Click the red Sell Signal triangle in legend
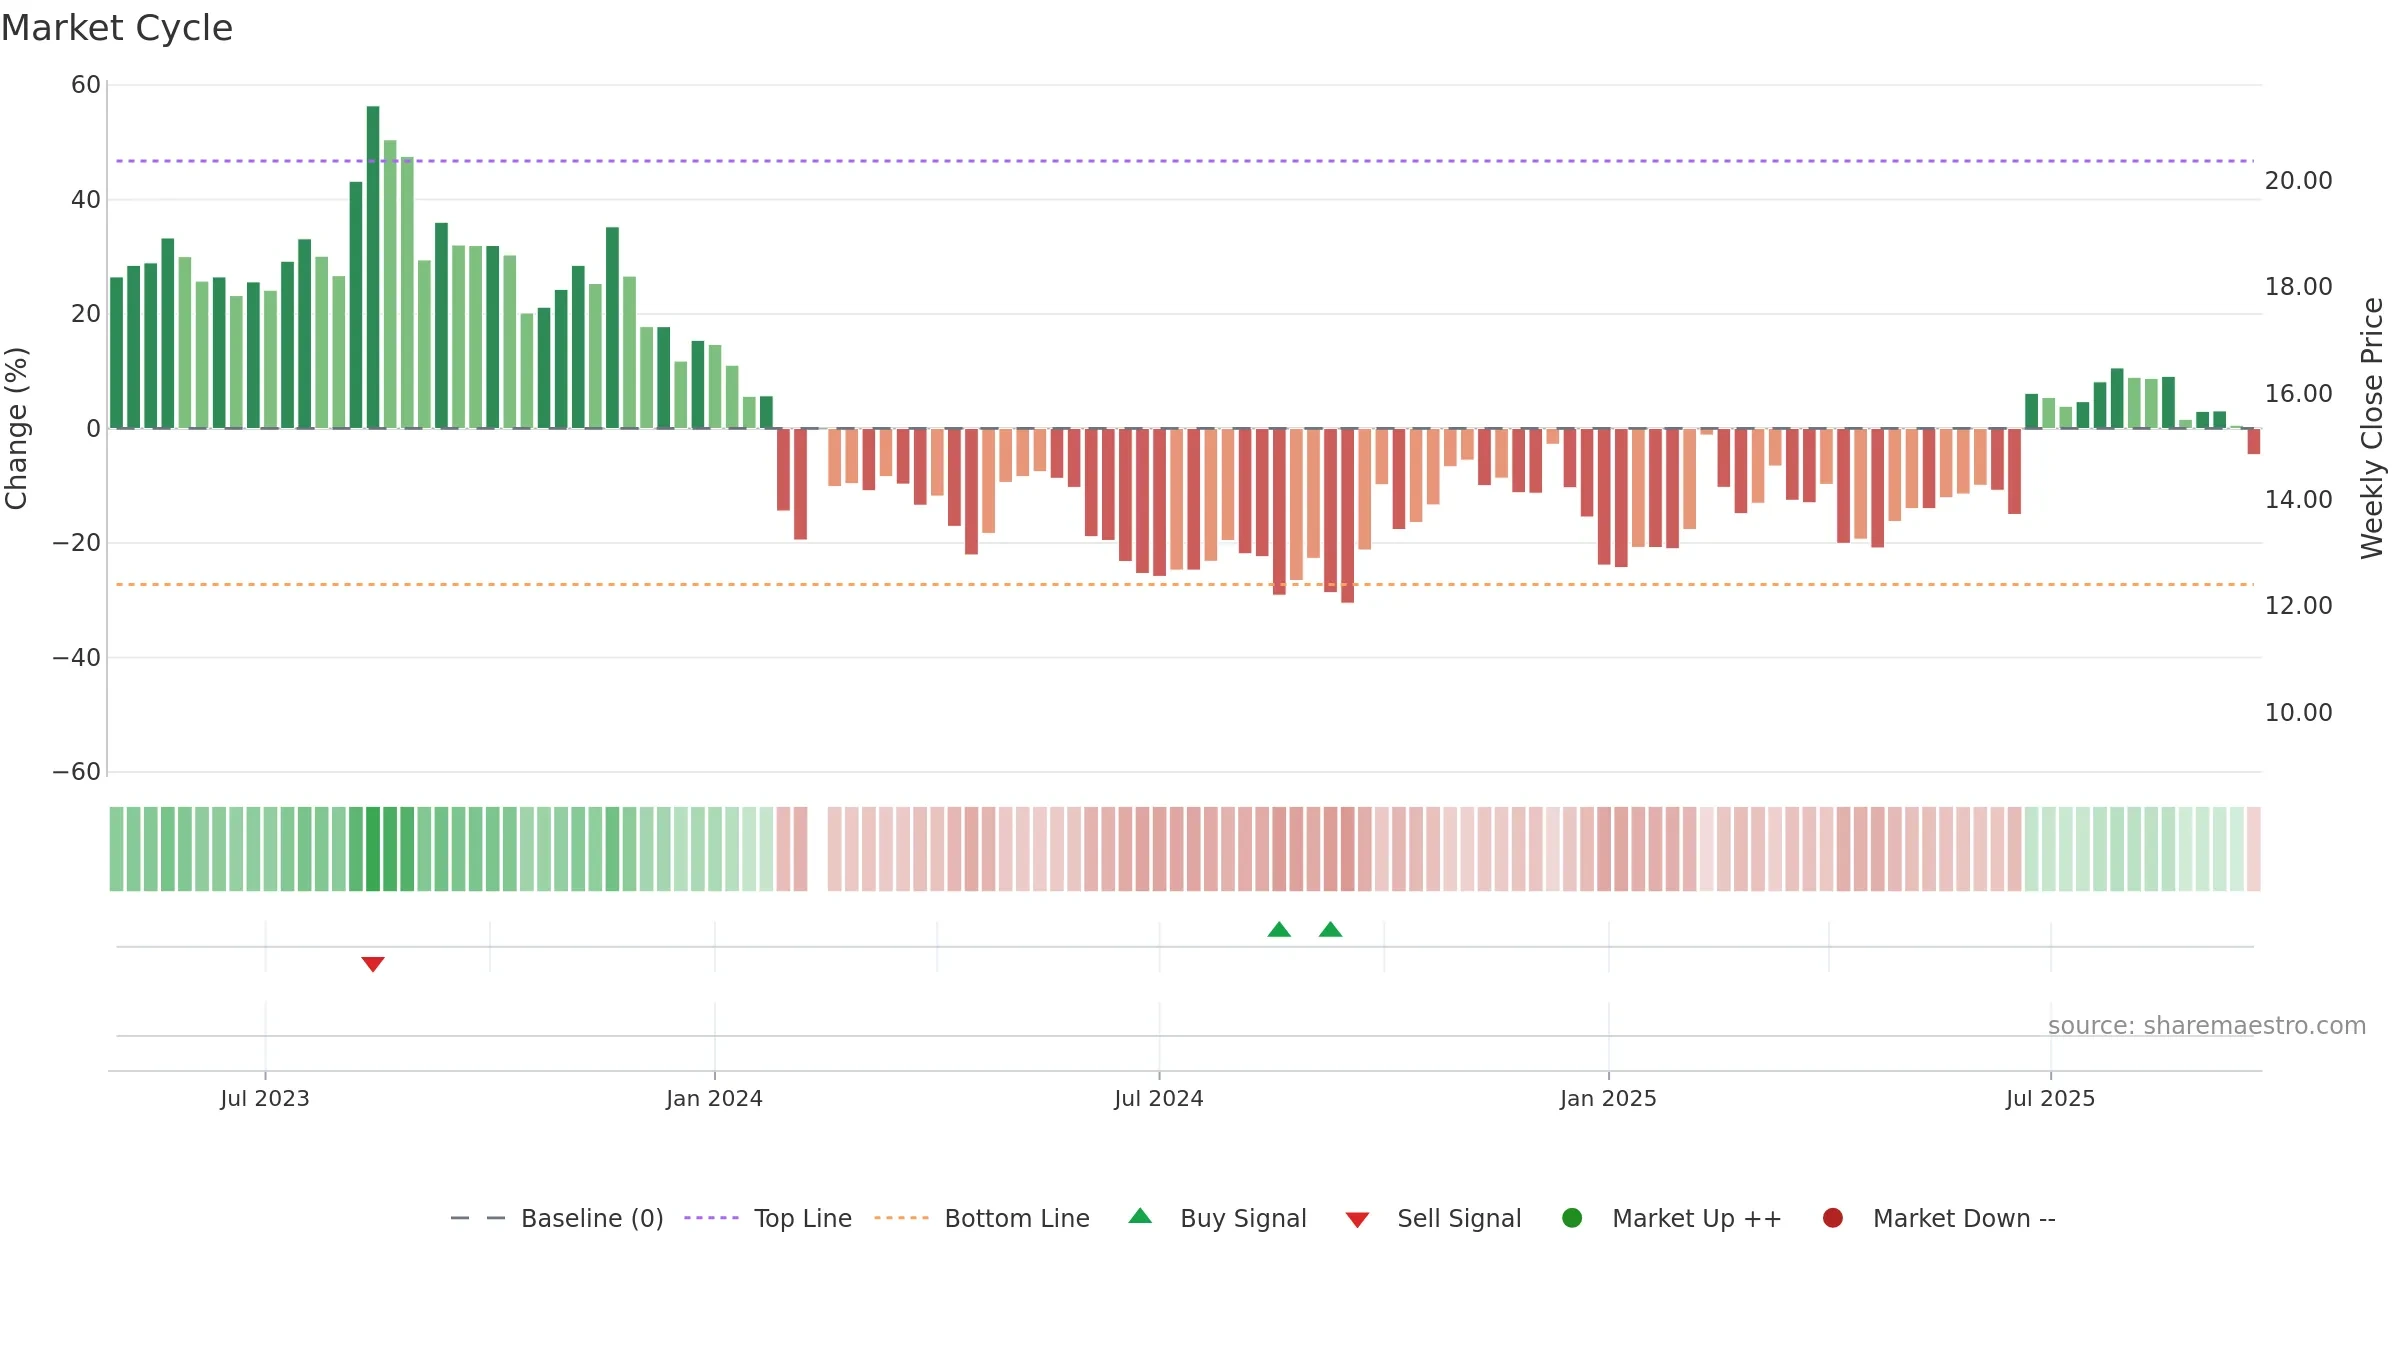The width and height of the screenshot is (2400, 1350). (1357, 1220)
